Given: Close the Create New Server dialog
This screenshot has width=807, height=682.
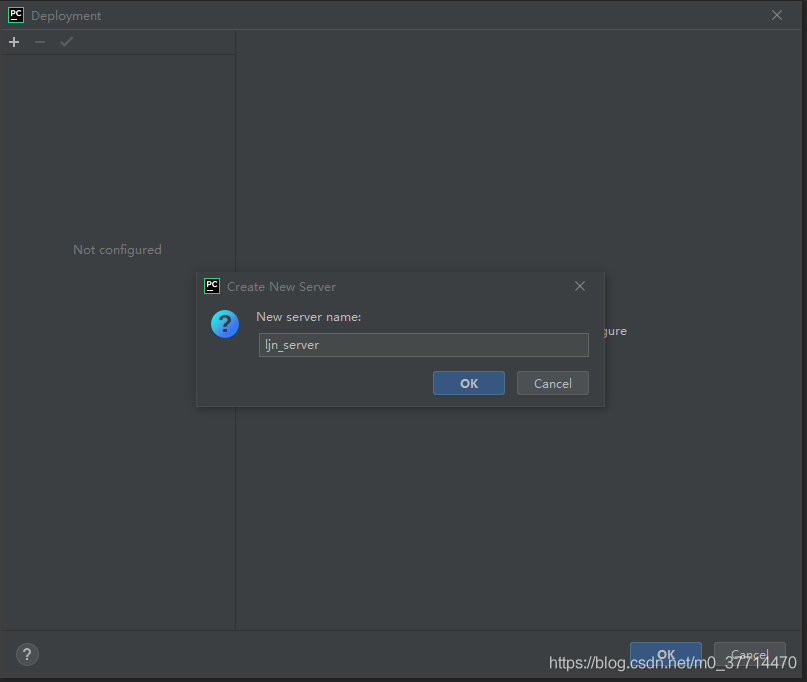Looking at the screenshot, I should tap(580, 286).
